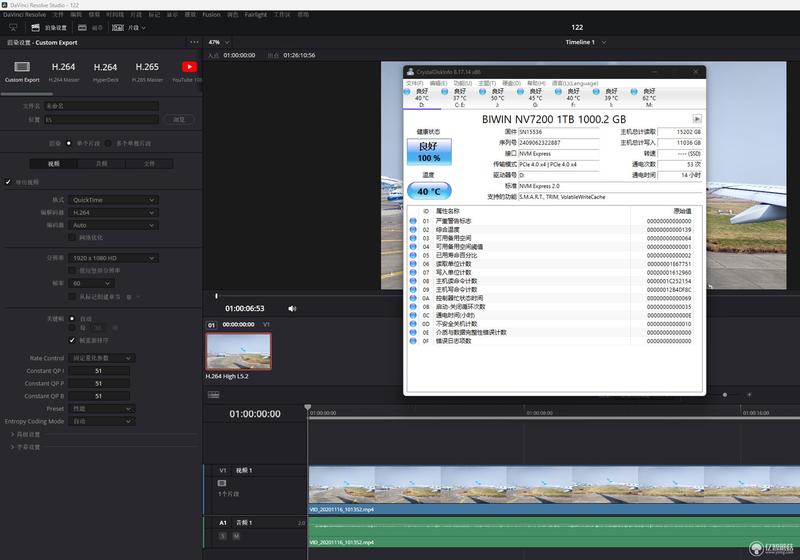Screen dimensions: 800x560
Task: Open the 1920 x 1080 HD resolution dropdown
Action: point(113,258)
